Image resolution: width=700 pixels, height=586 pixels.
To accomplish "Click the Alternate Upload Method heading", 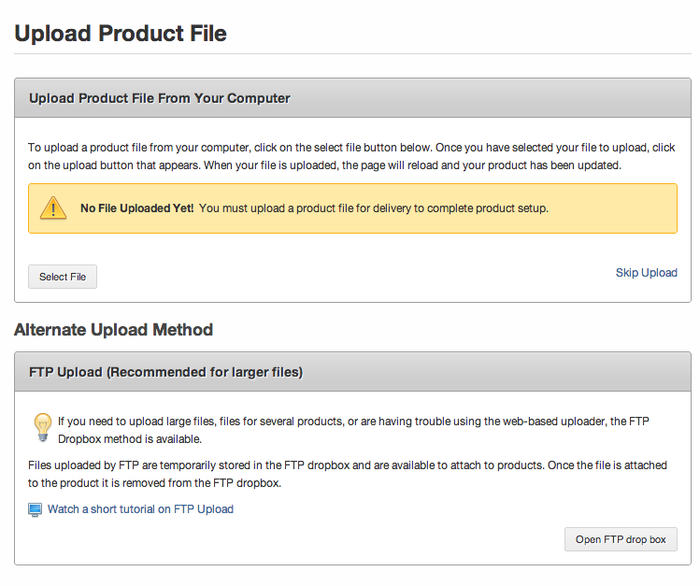I will pos(113,330).
